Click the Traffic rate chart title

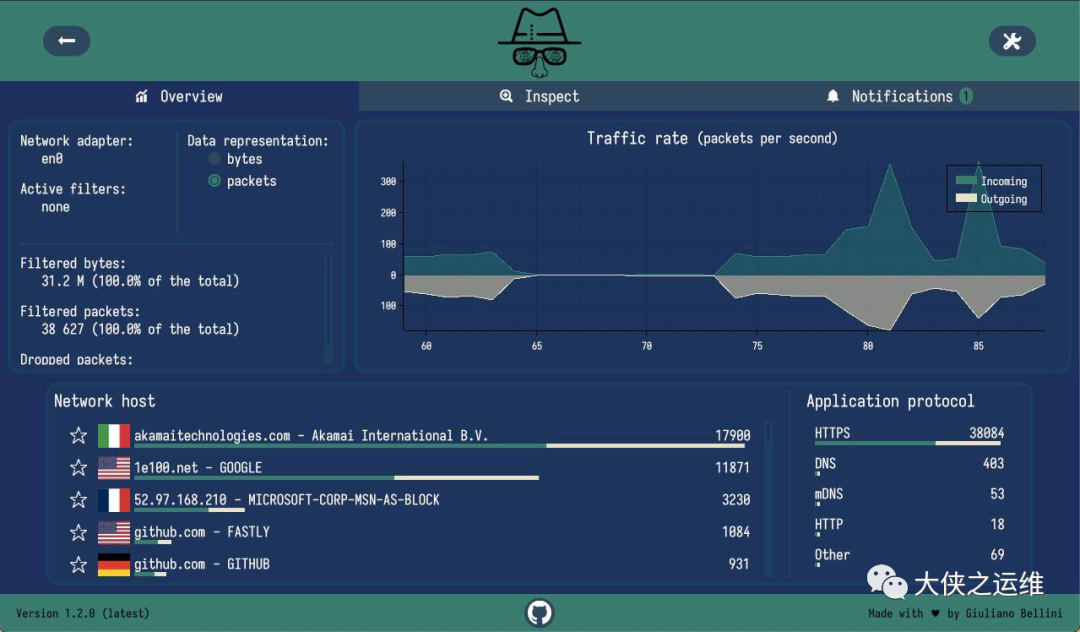tap(712, 138)
